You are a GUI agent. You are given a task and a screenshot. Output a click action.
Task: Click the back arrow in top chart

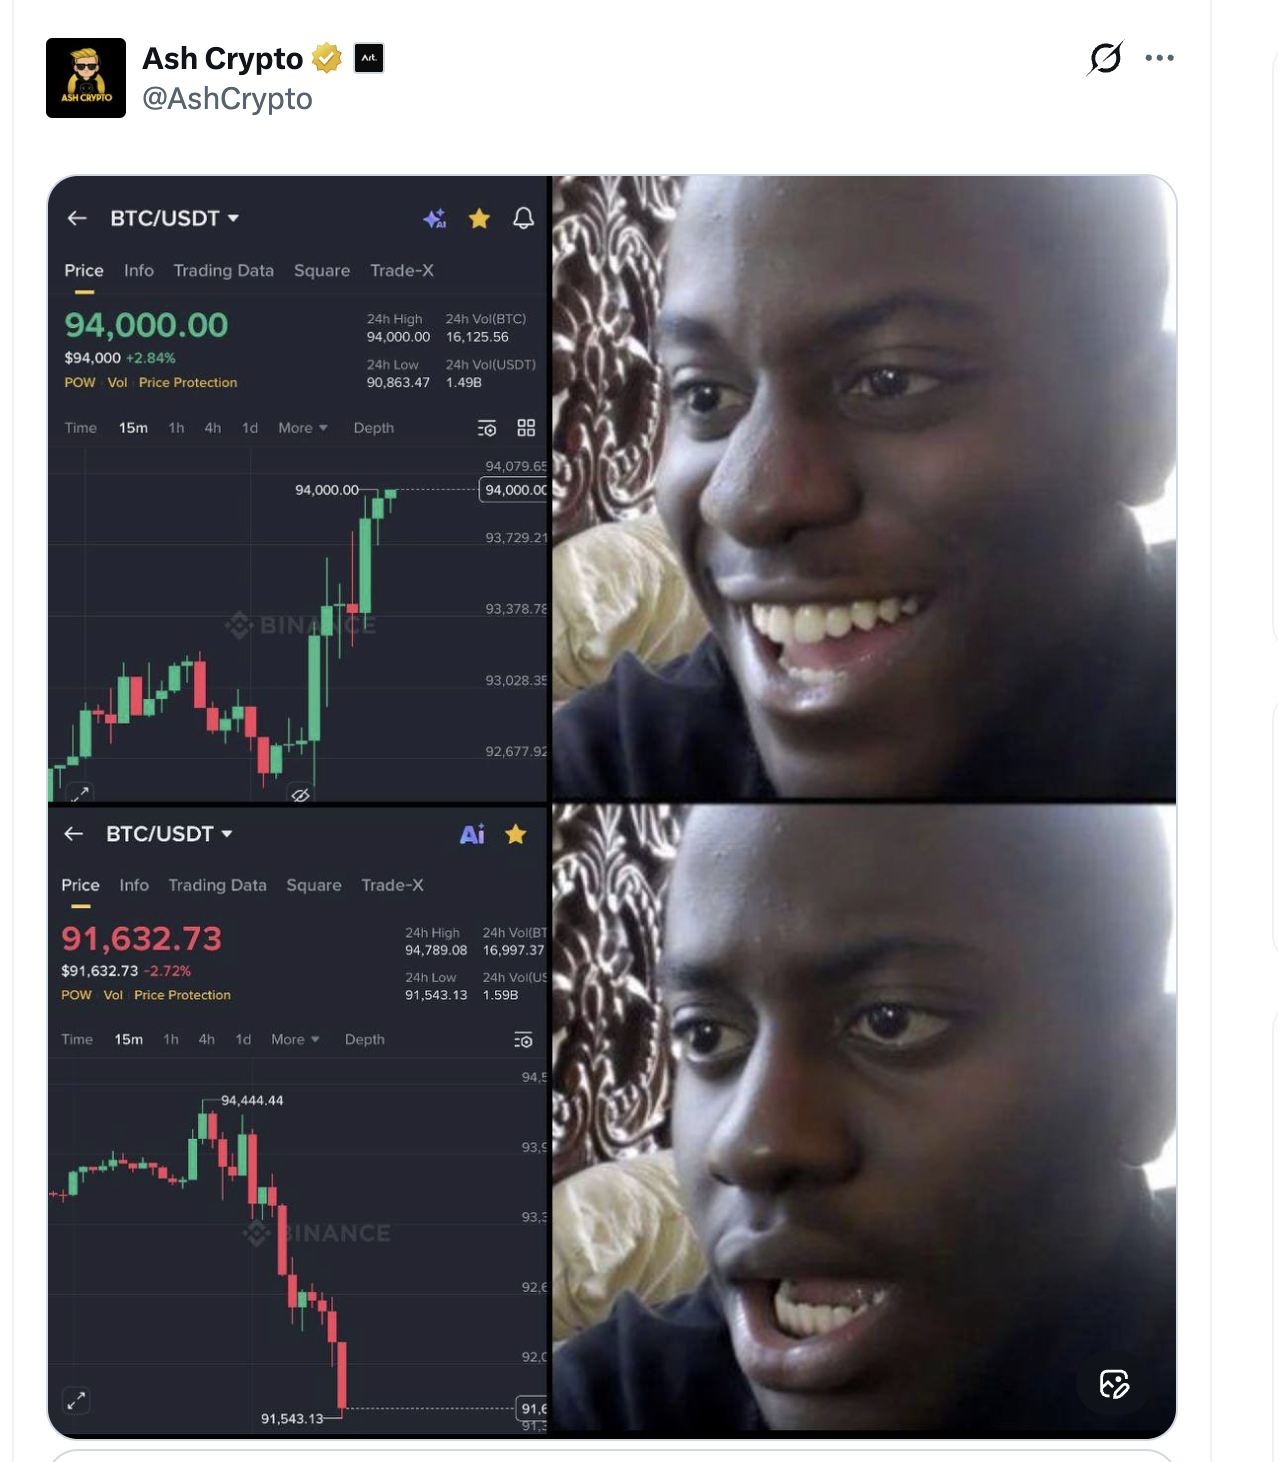[x=77, y=218]
